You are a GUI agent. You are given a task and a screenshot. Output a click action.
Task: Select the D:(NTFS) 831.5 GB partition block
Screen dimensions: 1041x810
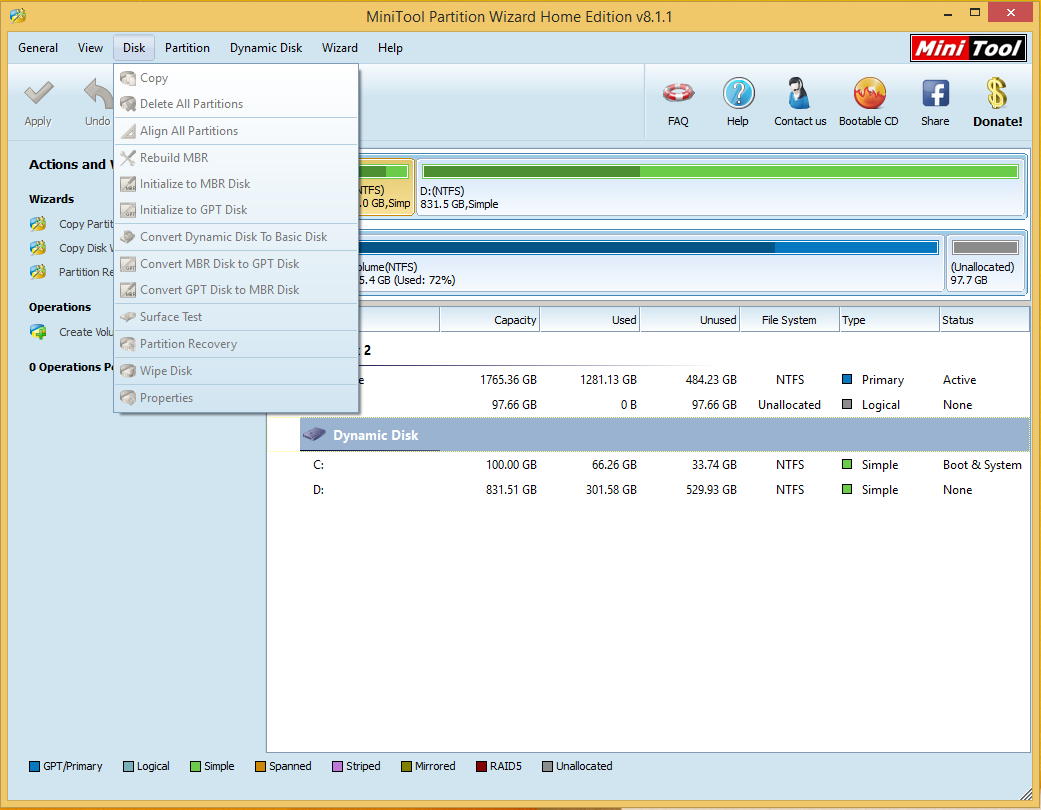click(x=720, y=187)
